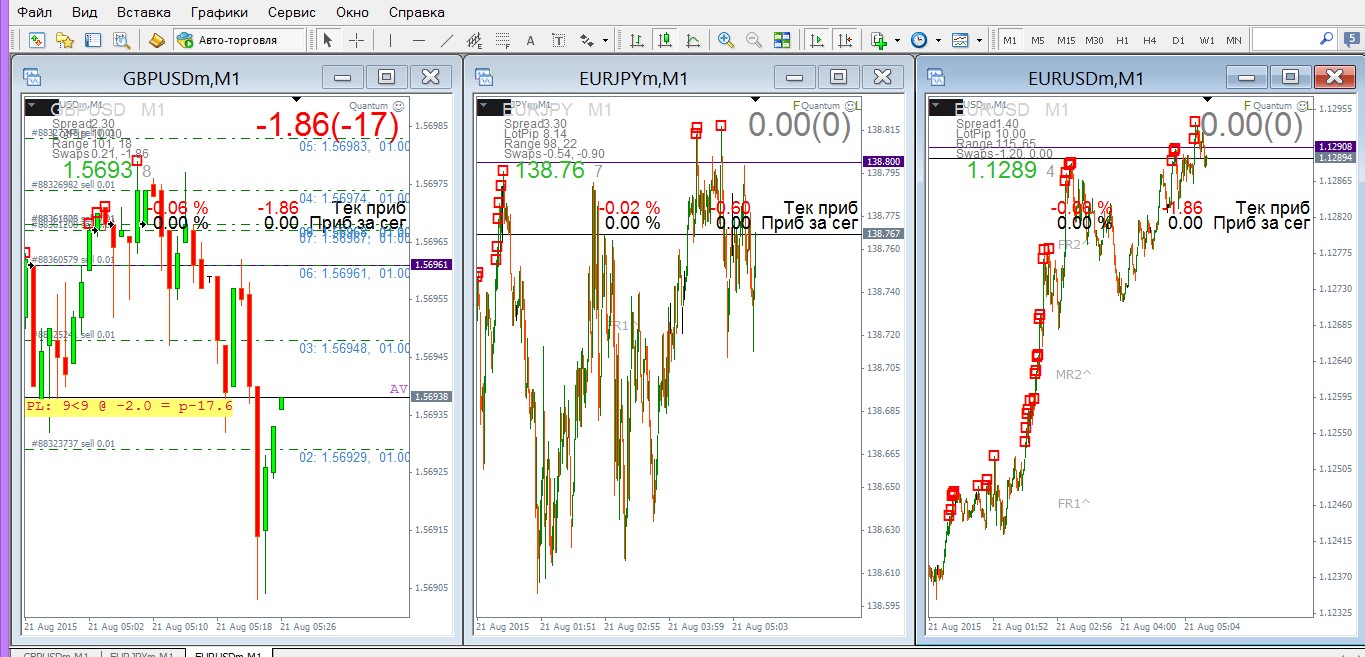Select the D1 timeframe
1365x657 pixels.
(x=1178, y=40)
